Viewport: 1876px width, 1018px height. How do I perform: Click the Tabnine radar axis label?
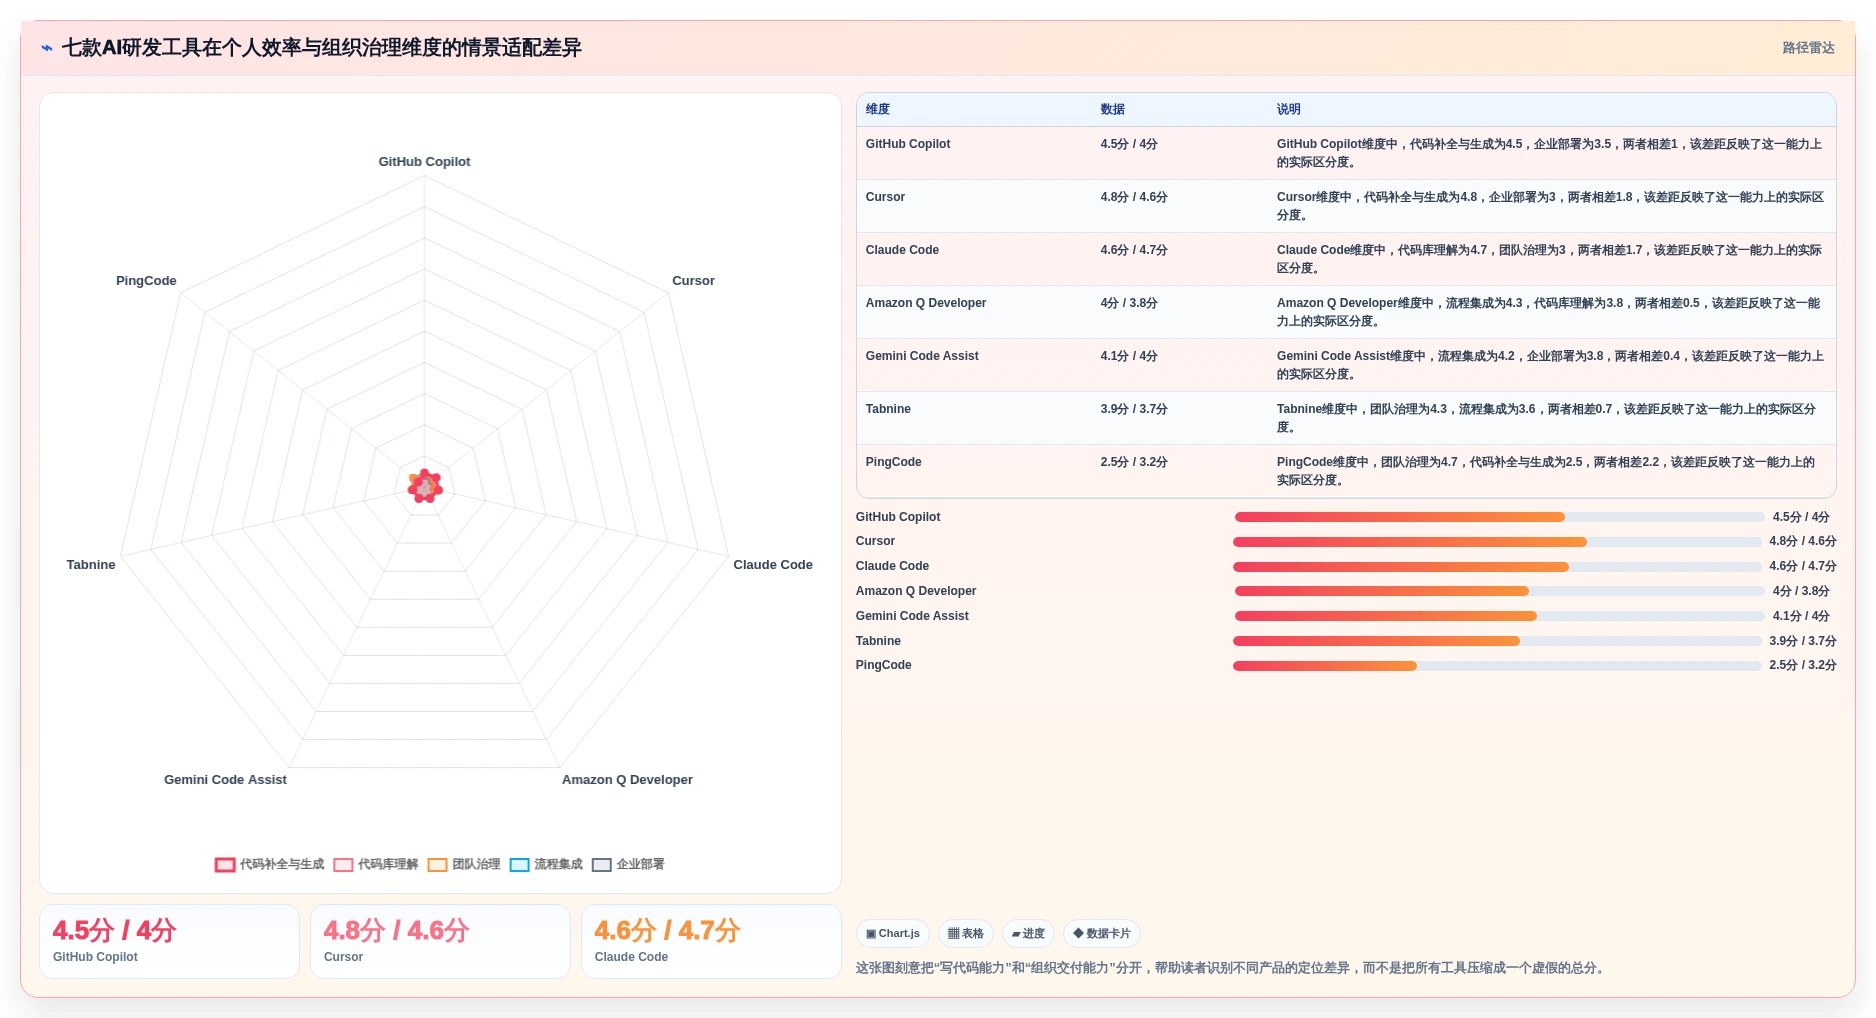pyautogui.click(x=91, y=565)
